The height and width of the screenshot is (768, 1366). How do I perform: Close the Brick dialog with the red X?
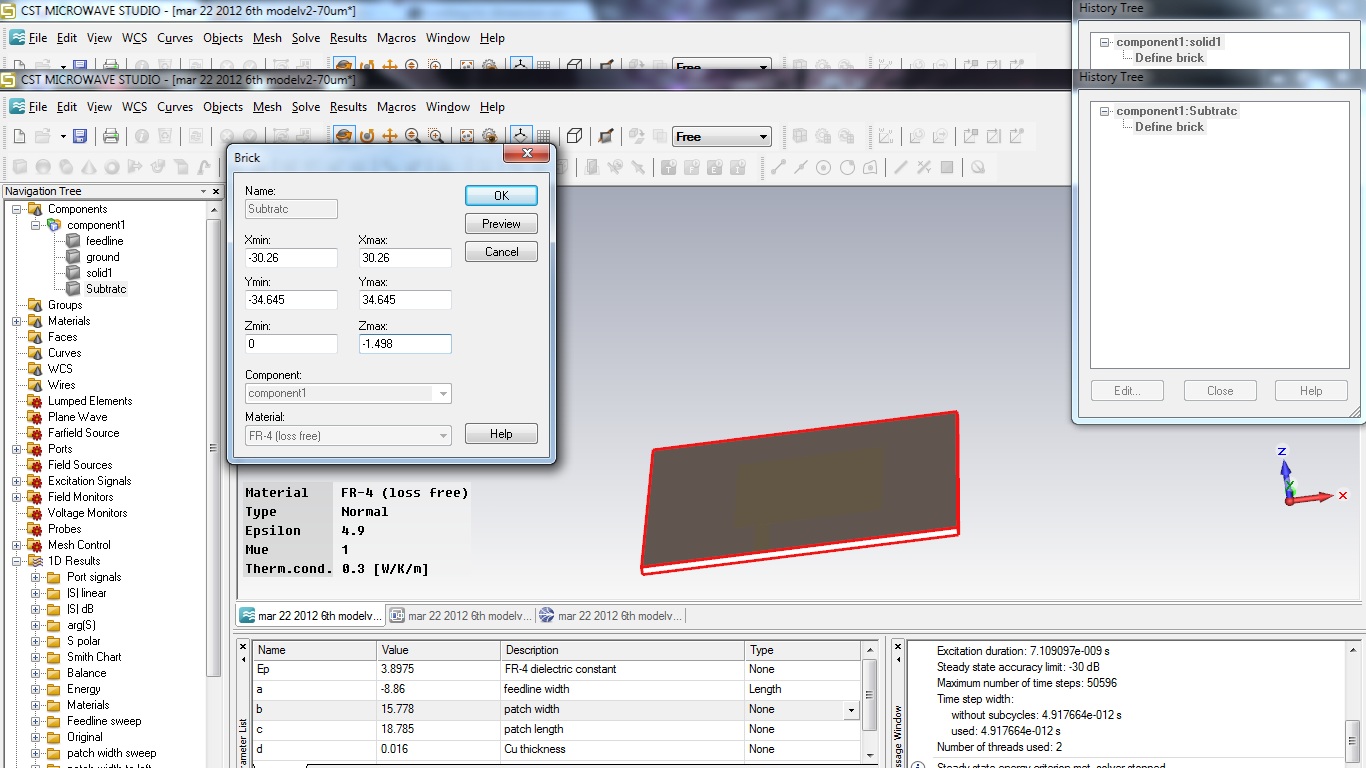tap(525, 154)
